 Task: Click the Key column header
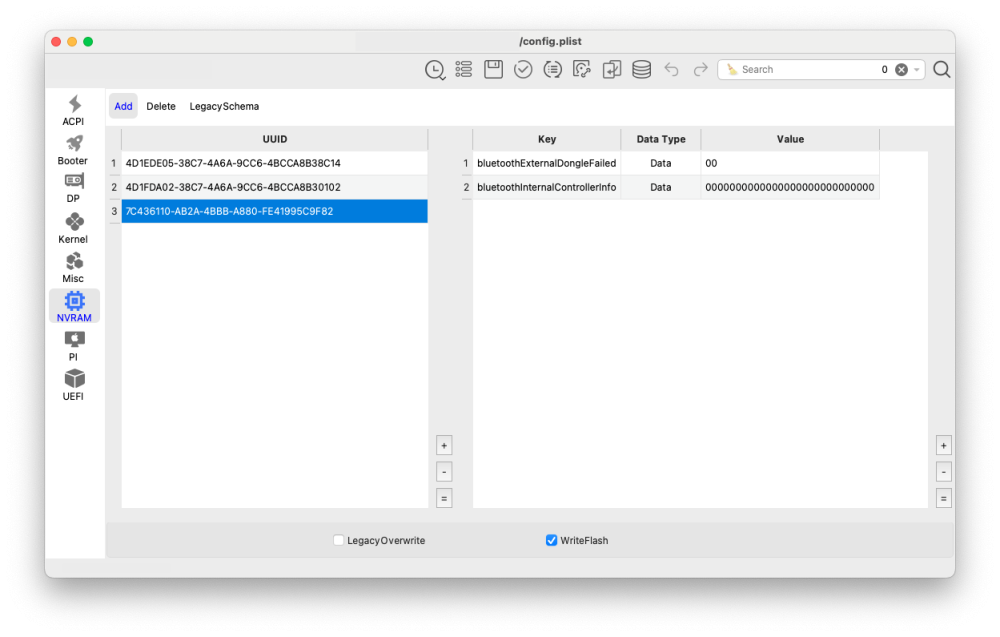tap(547, 139)
